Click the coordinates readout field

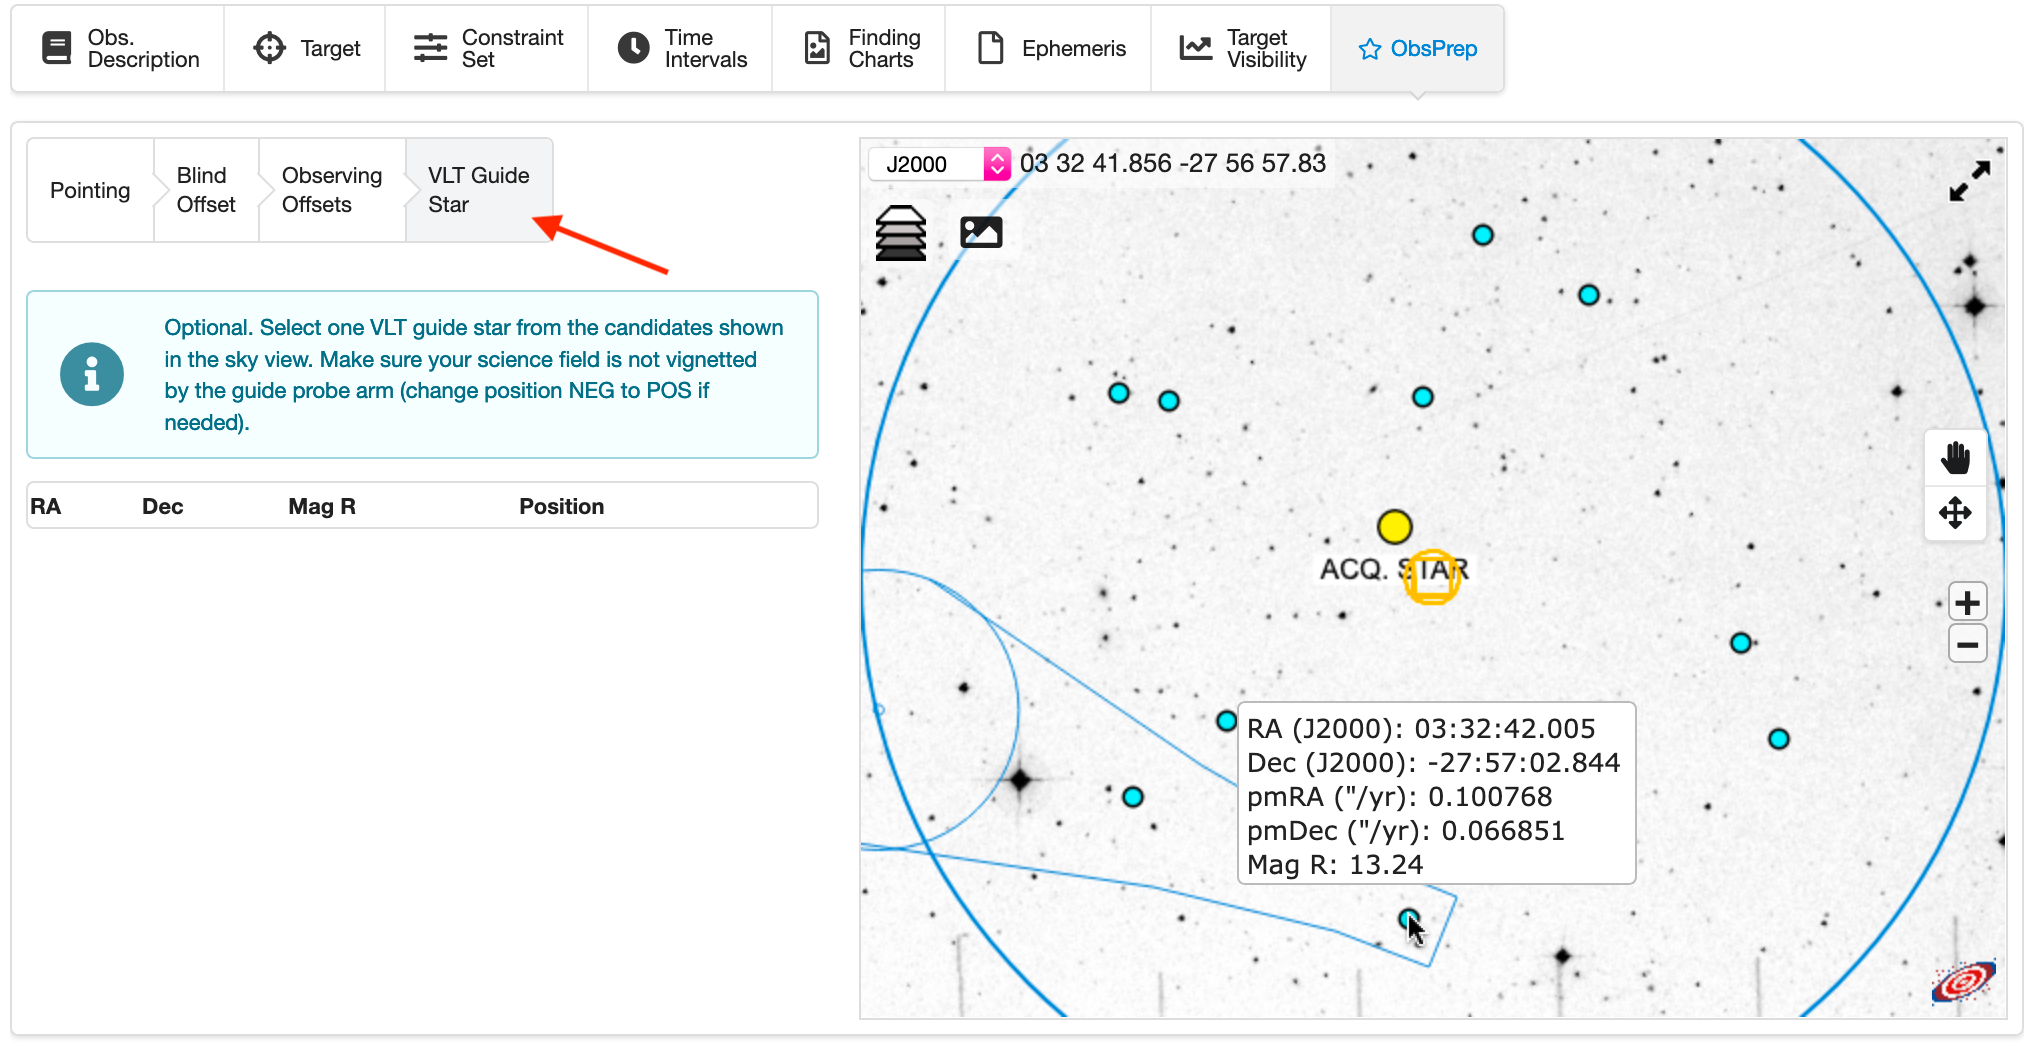tap(1173, 163)
